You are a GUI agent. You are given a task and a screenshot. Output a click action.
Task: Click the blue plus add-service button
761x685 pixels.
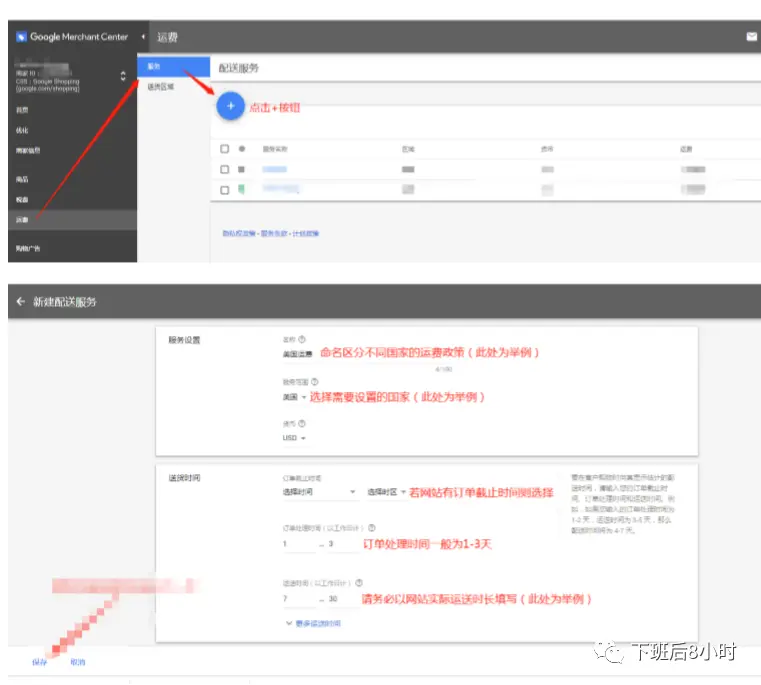[230, 105]
